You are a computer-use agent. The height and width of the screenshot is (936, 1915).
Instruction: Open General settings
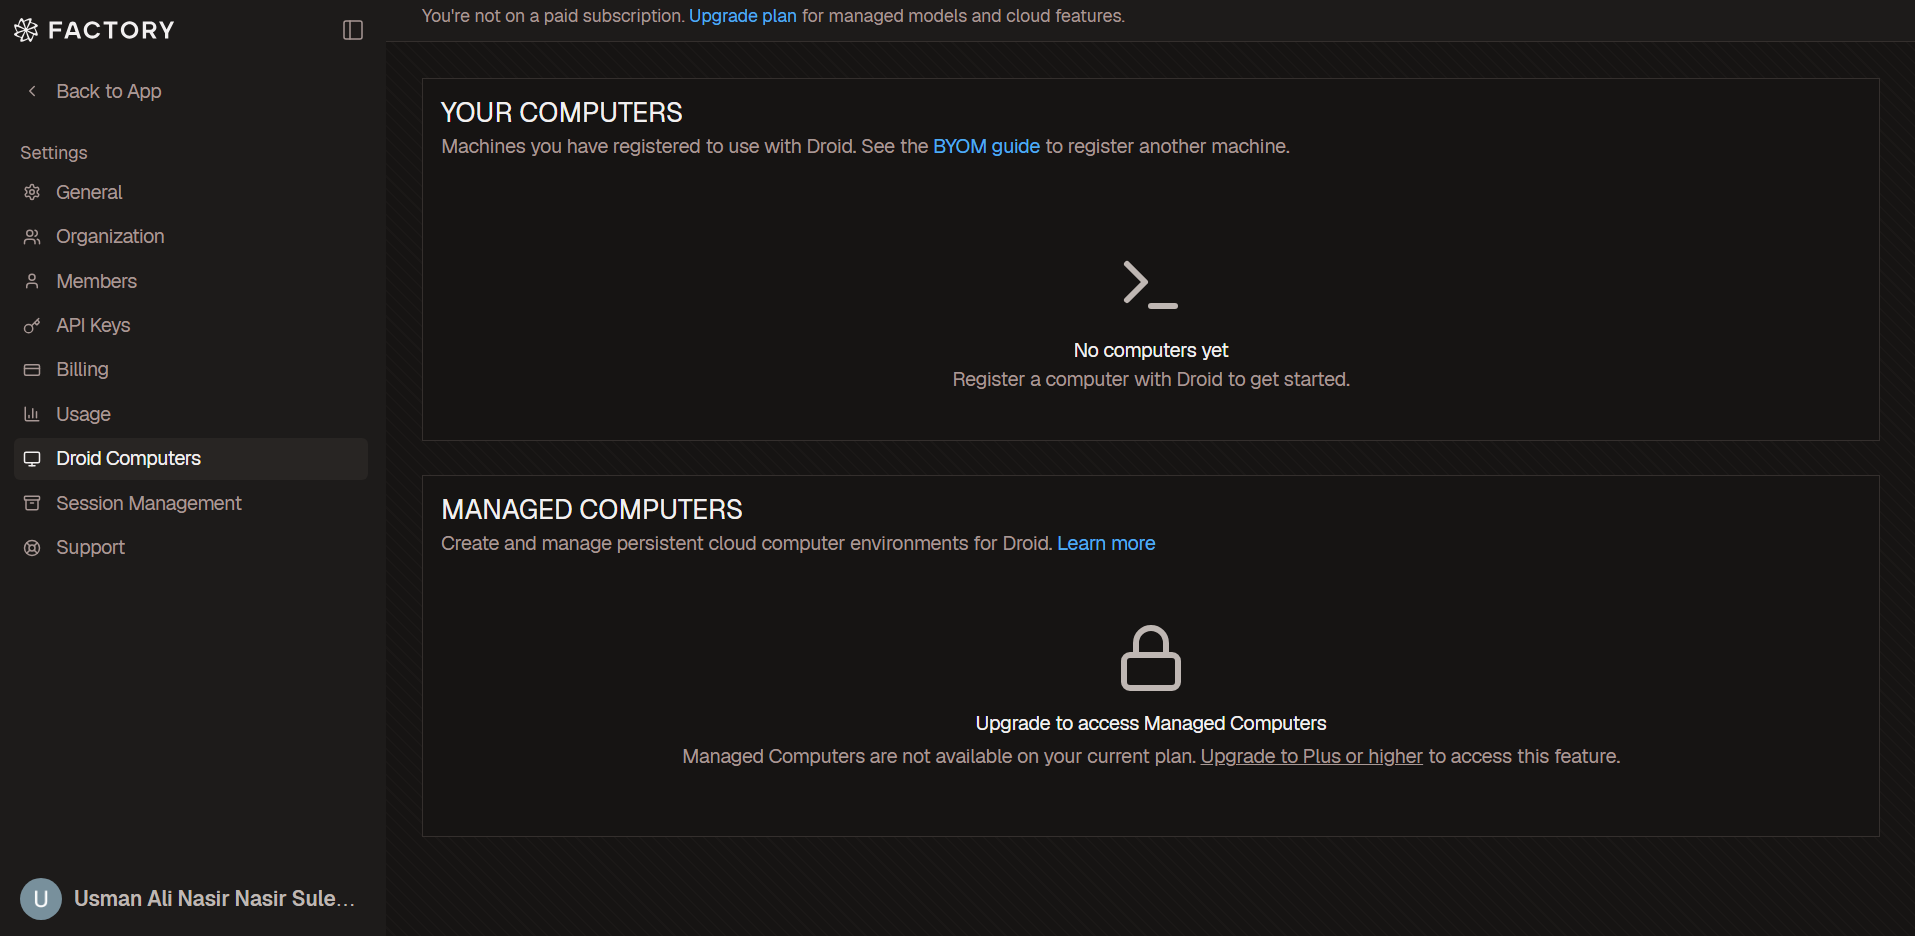click(191, 192)
